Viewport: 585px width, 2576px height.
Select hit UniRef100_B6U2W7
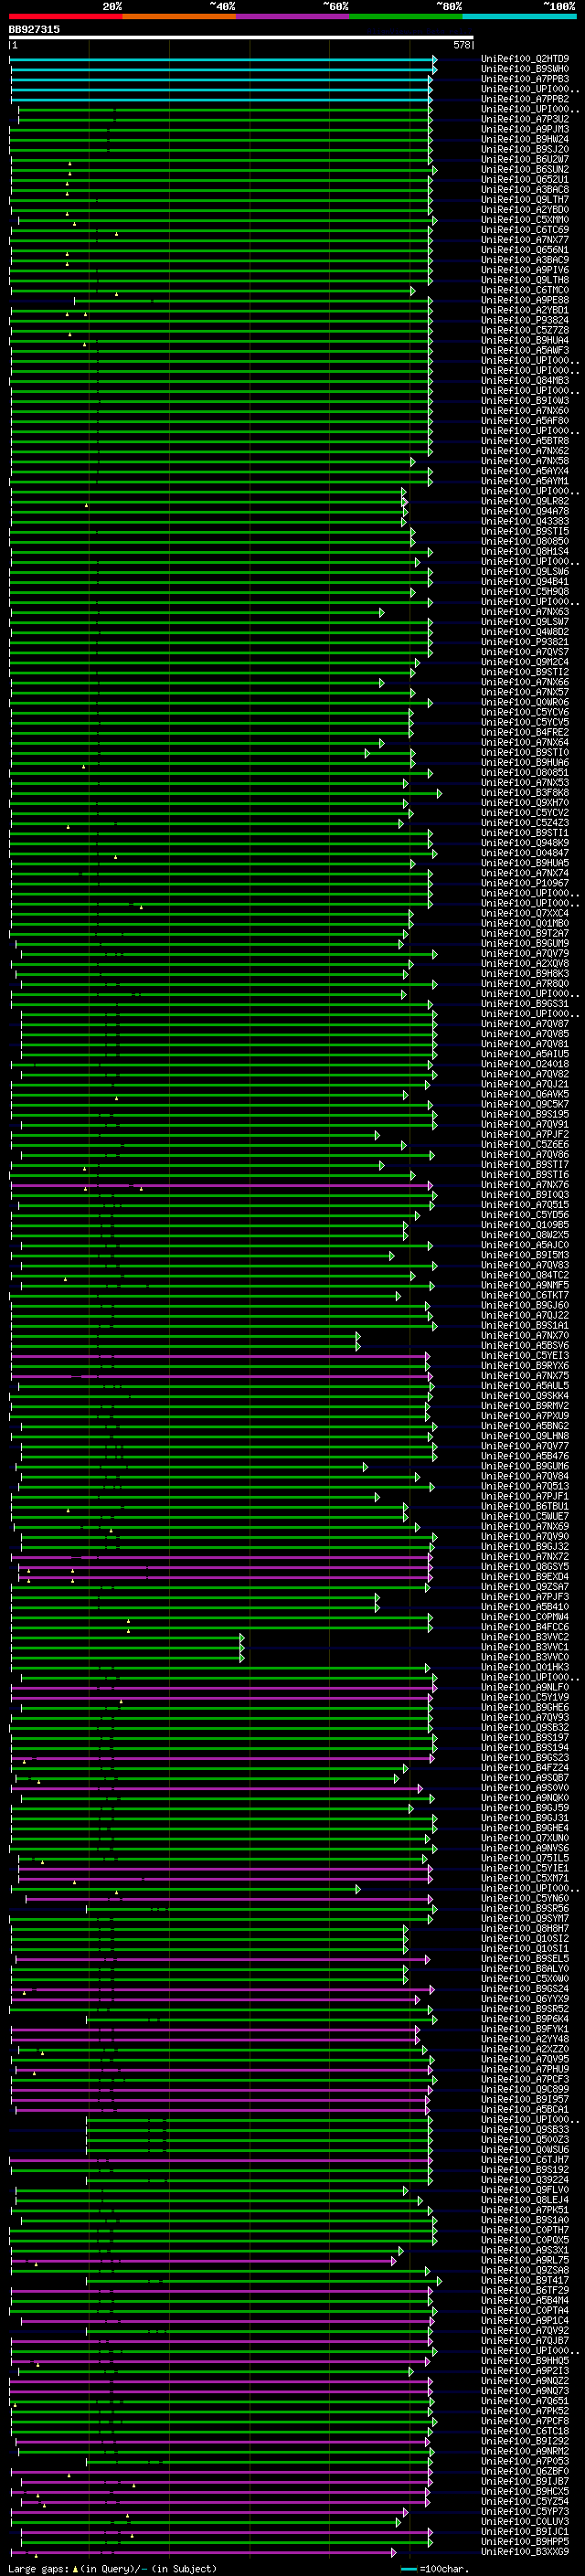click(x=525, y=159)
